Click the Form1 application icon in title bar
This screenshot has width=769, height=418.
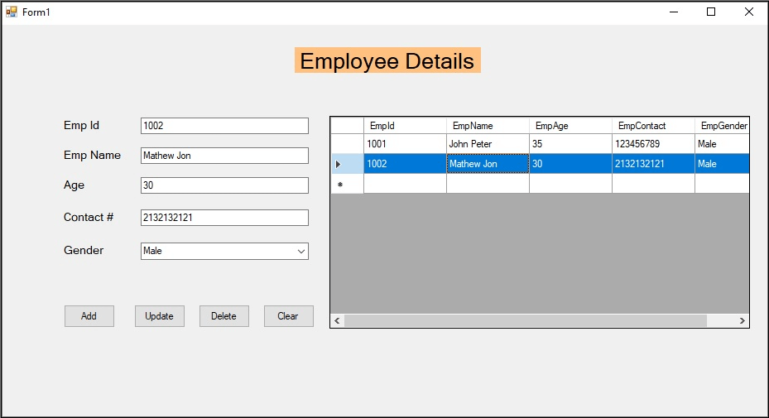point(11,12)
